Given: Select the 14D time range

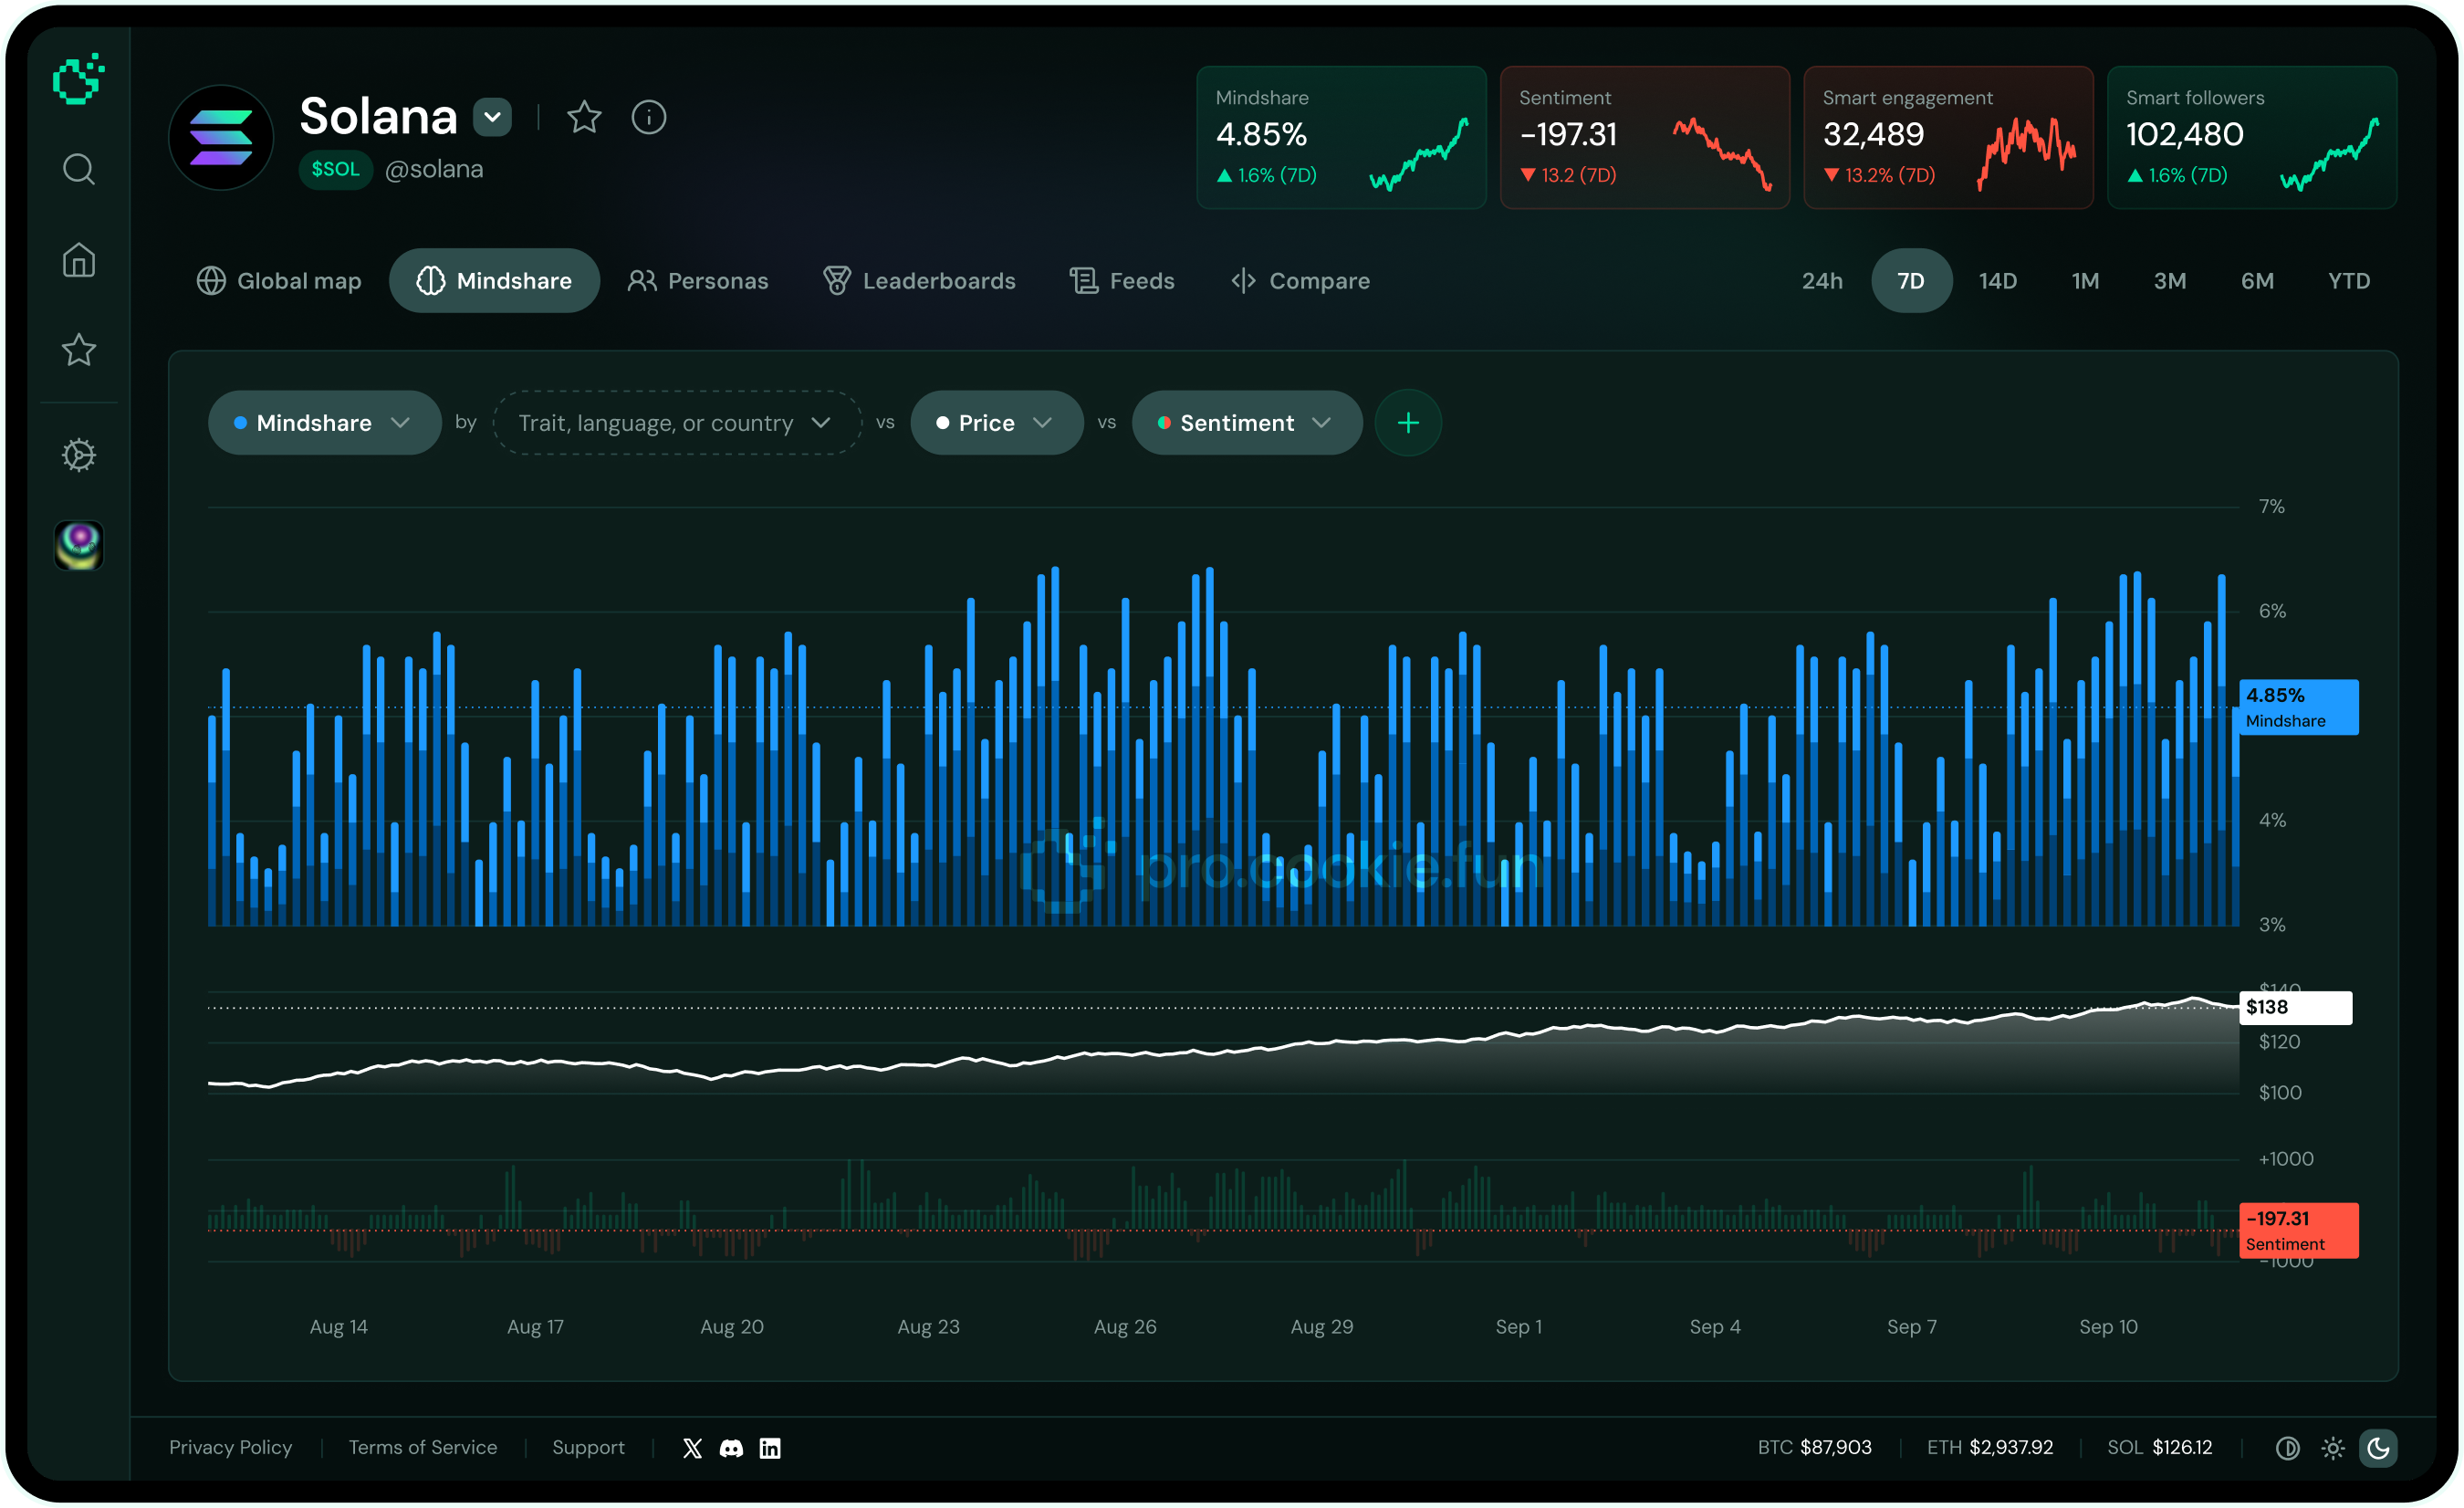Looking at the screenshot, I should [x=1998, y=281].
